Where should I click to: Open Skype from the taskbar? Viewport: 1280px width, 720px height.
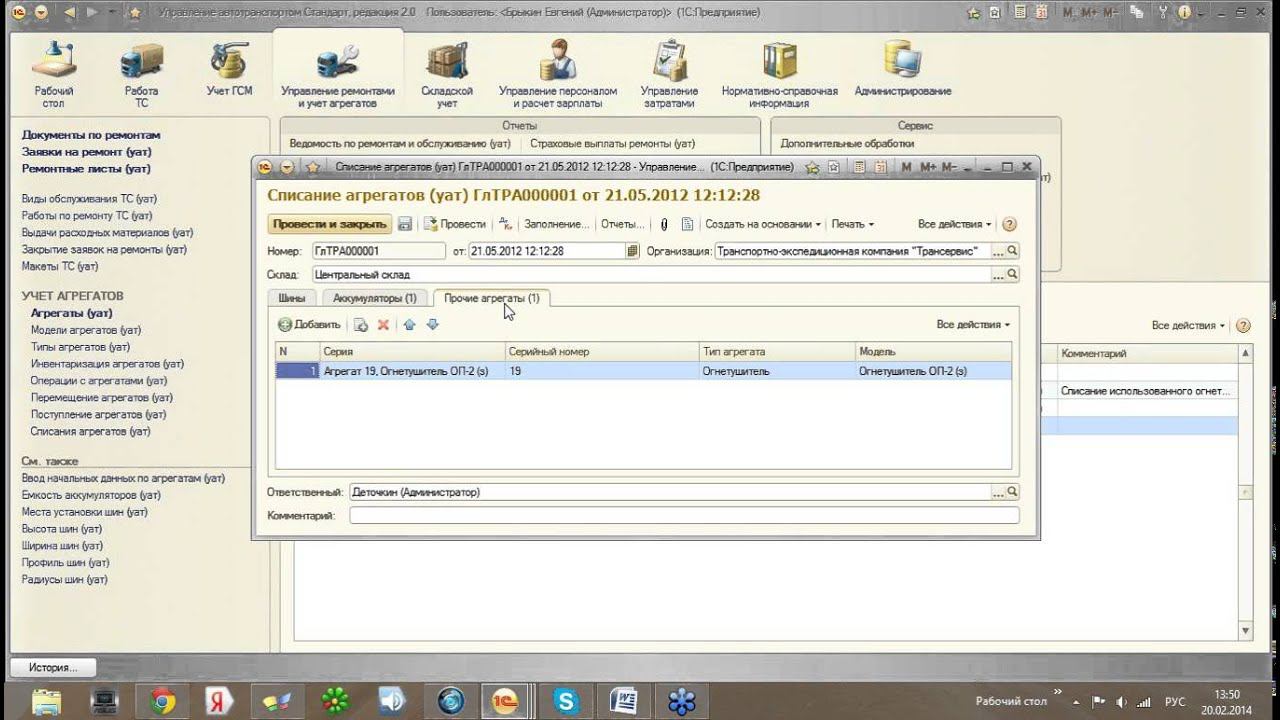tap(566, 701)
